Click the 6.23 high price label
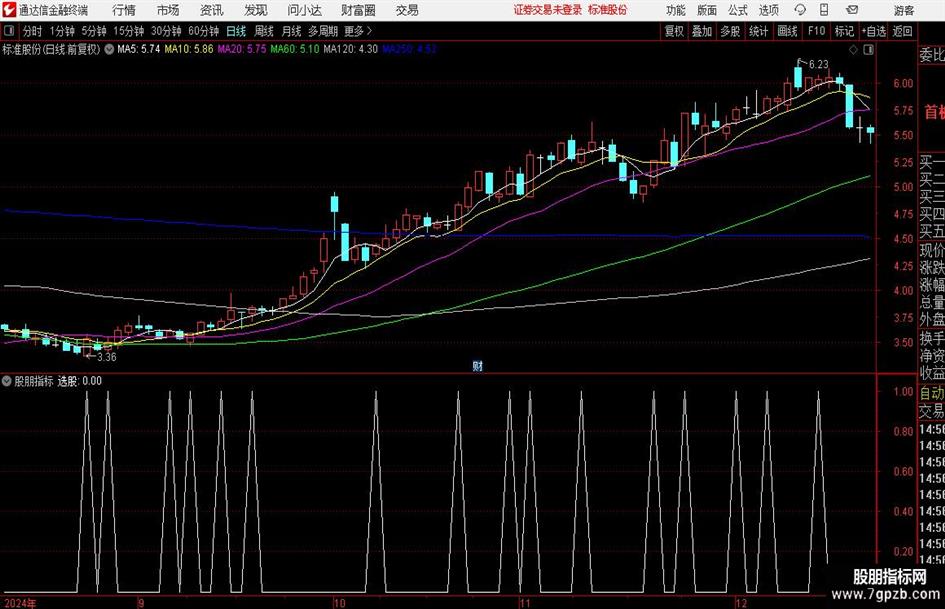 (x=818, y=65)
